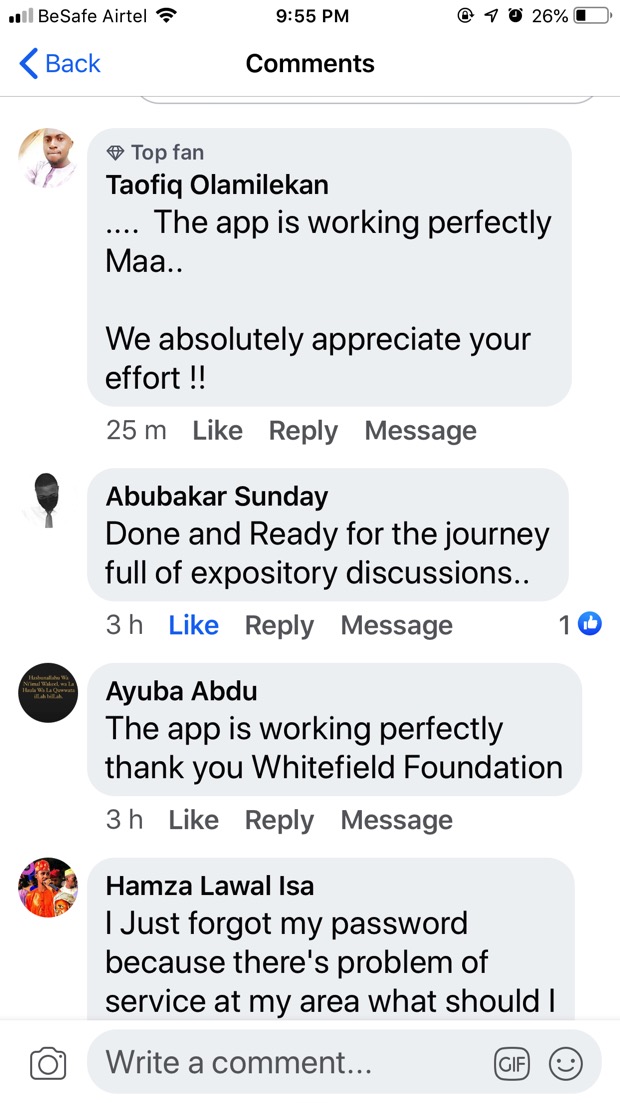Open Hamza Lawal Isa's name link
The width and height of the screenshot is (620, 1103).
(x=210, y=886)
